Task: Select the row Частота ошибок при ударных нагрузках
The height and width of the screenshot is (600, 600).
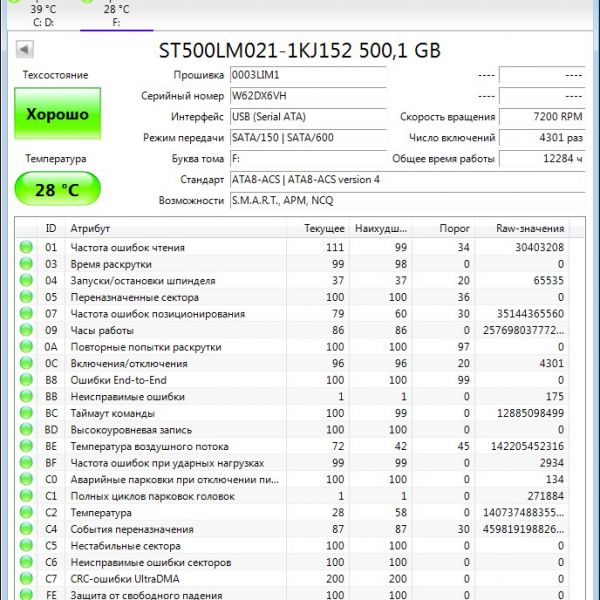Action: pos(292,463)
